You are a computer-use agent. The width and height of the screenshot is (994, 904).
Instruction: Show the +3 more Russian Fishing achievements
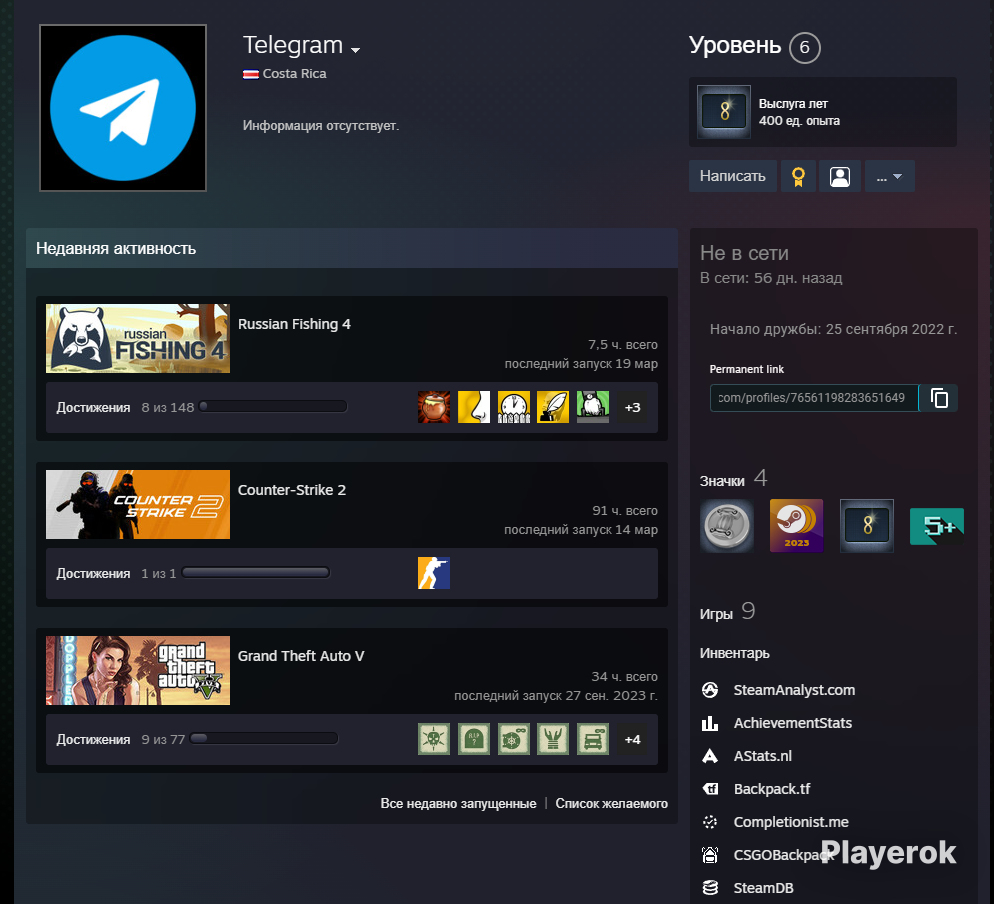pos(633,407)
